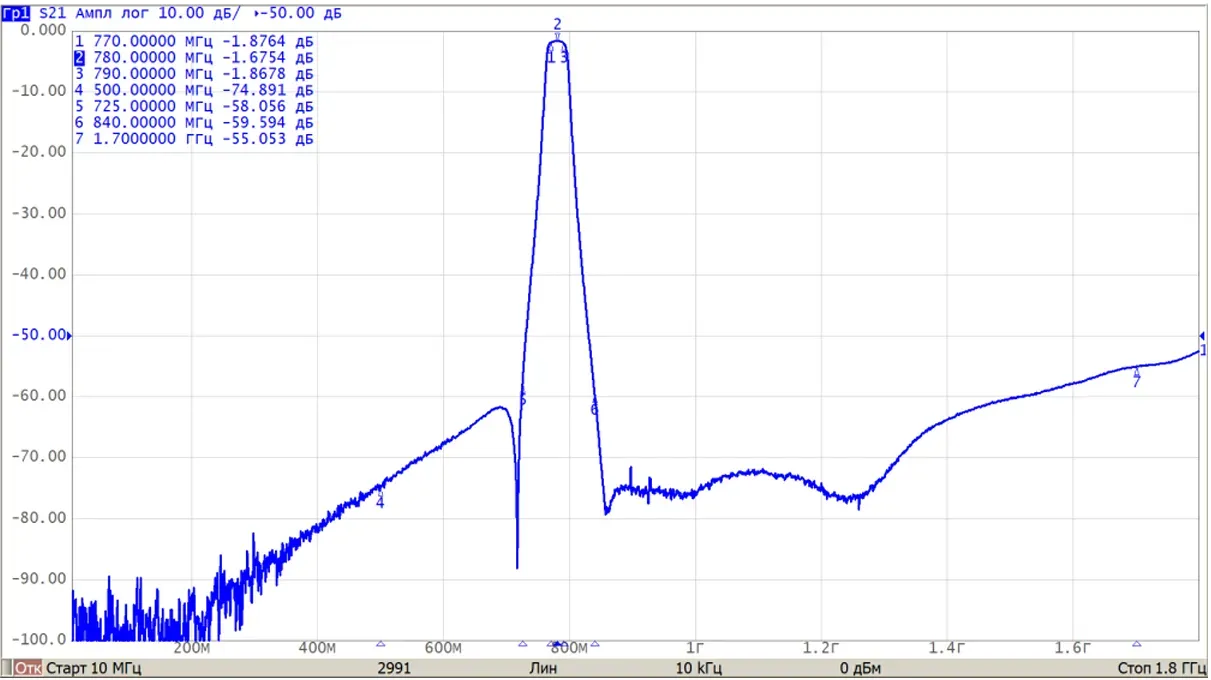1211x680 pixels.
Task: Click the 0.000 top scale label
Action: [x=44, y=30]
